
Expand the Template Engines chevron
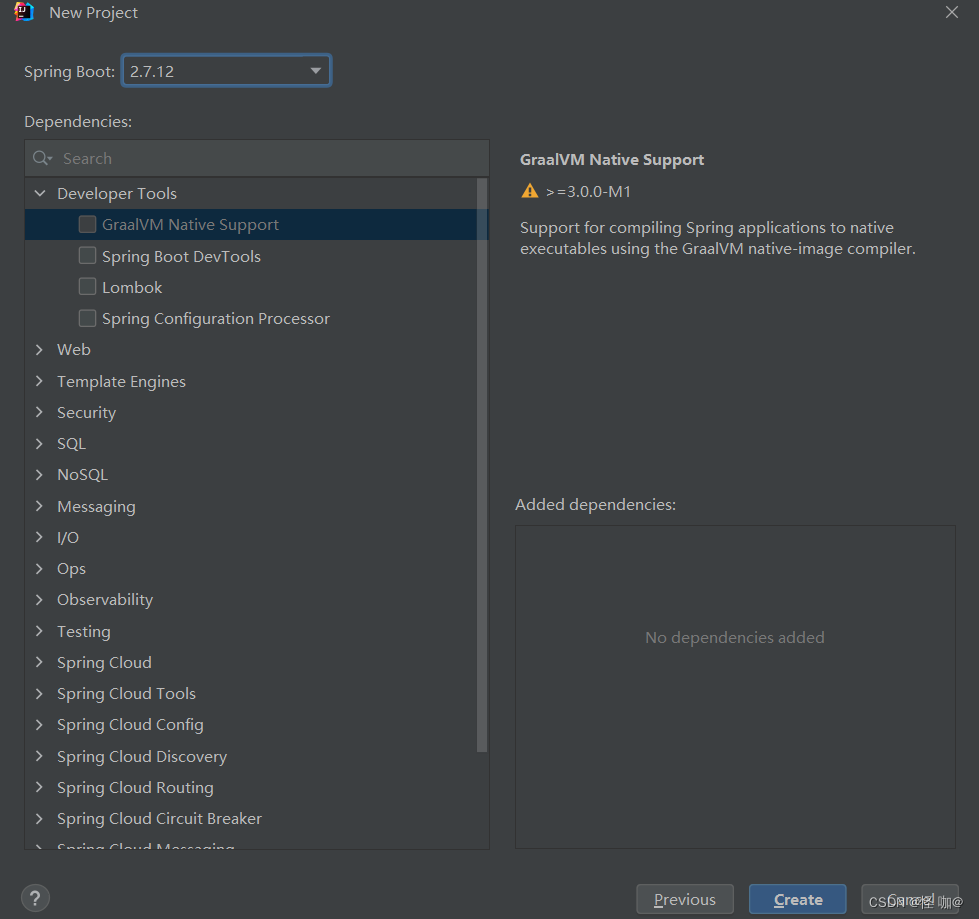coord(40,381)
